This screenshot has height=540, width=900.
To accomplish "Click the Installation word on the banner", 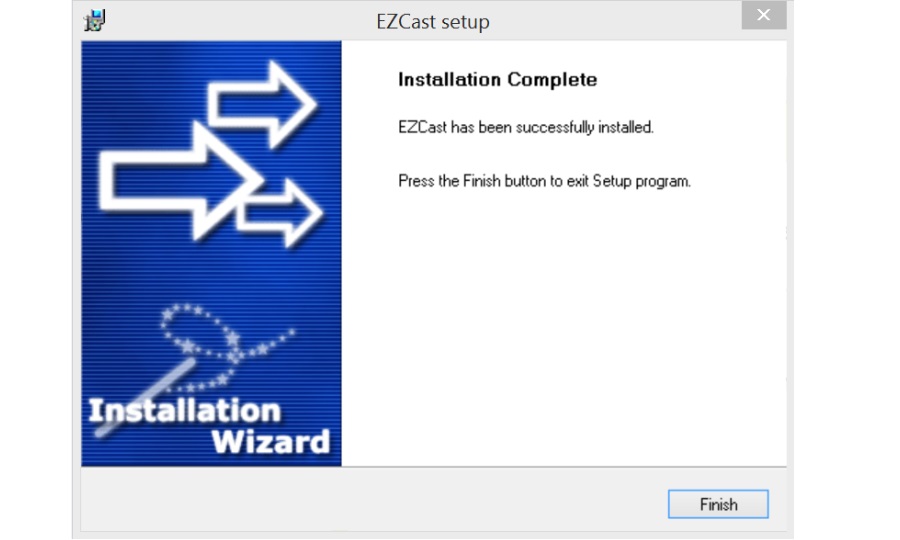I will coord(184,411).
